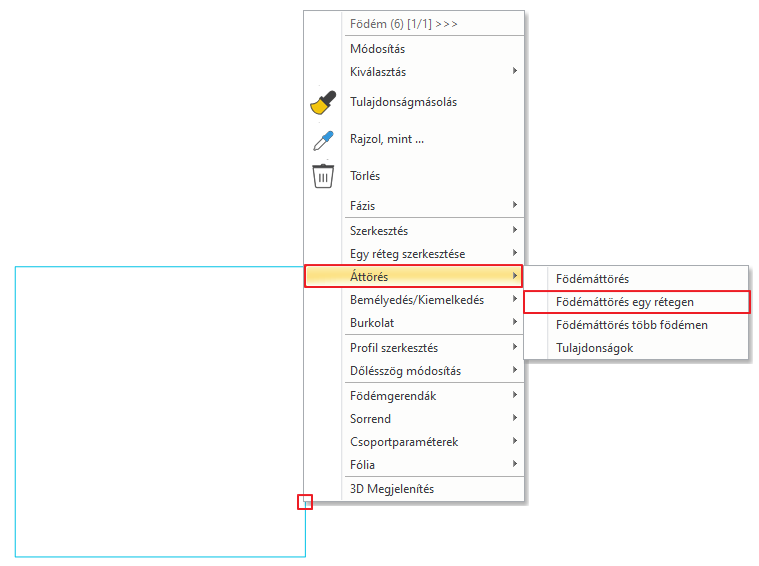Open Egy réteg szerkesztése submenu
The width and height of the screenshot is (759, 566).
click(434, 254)
